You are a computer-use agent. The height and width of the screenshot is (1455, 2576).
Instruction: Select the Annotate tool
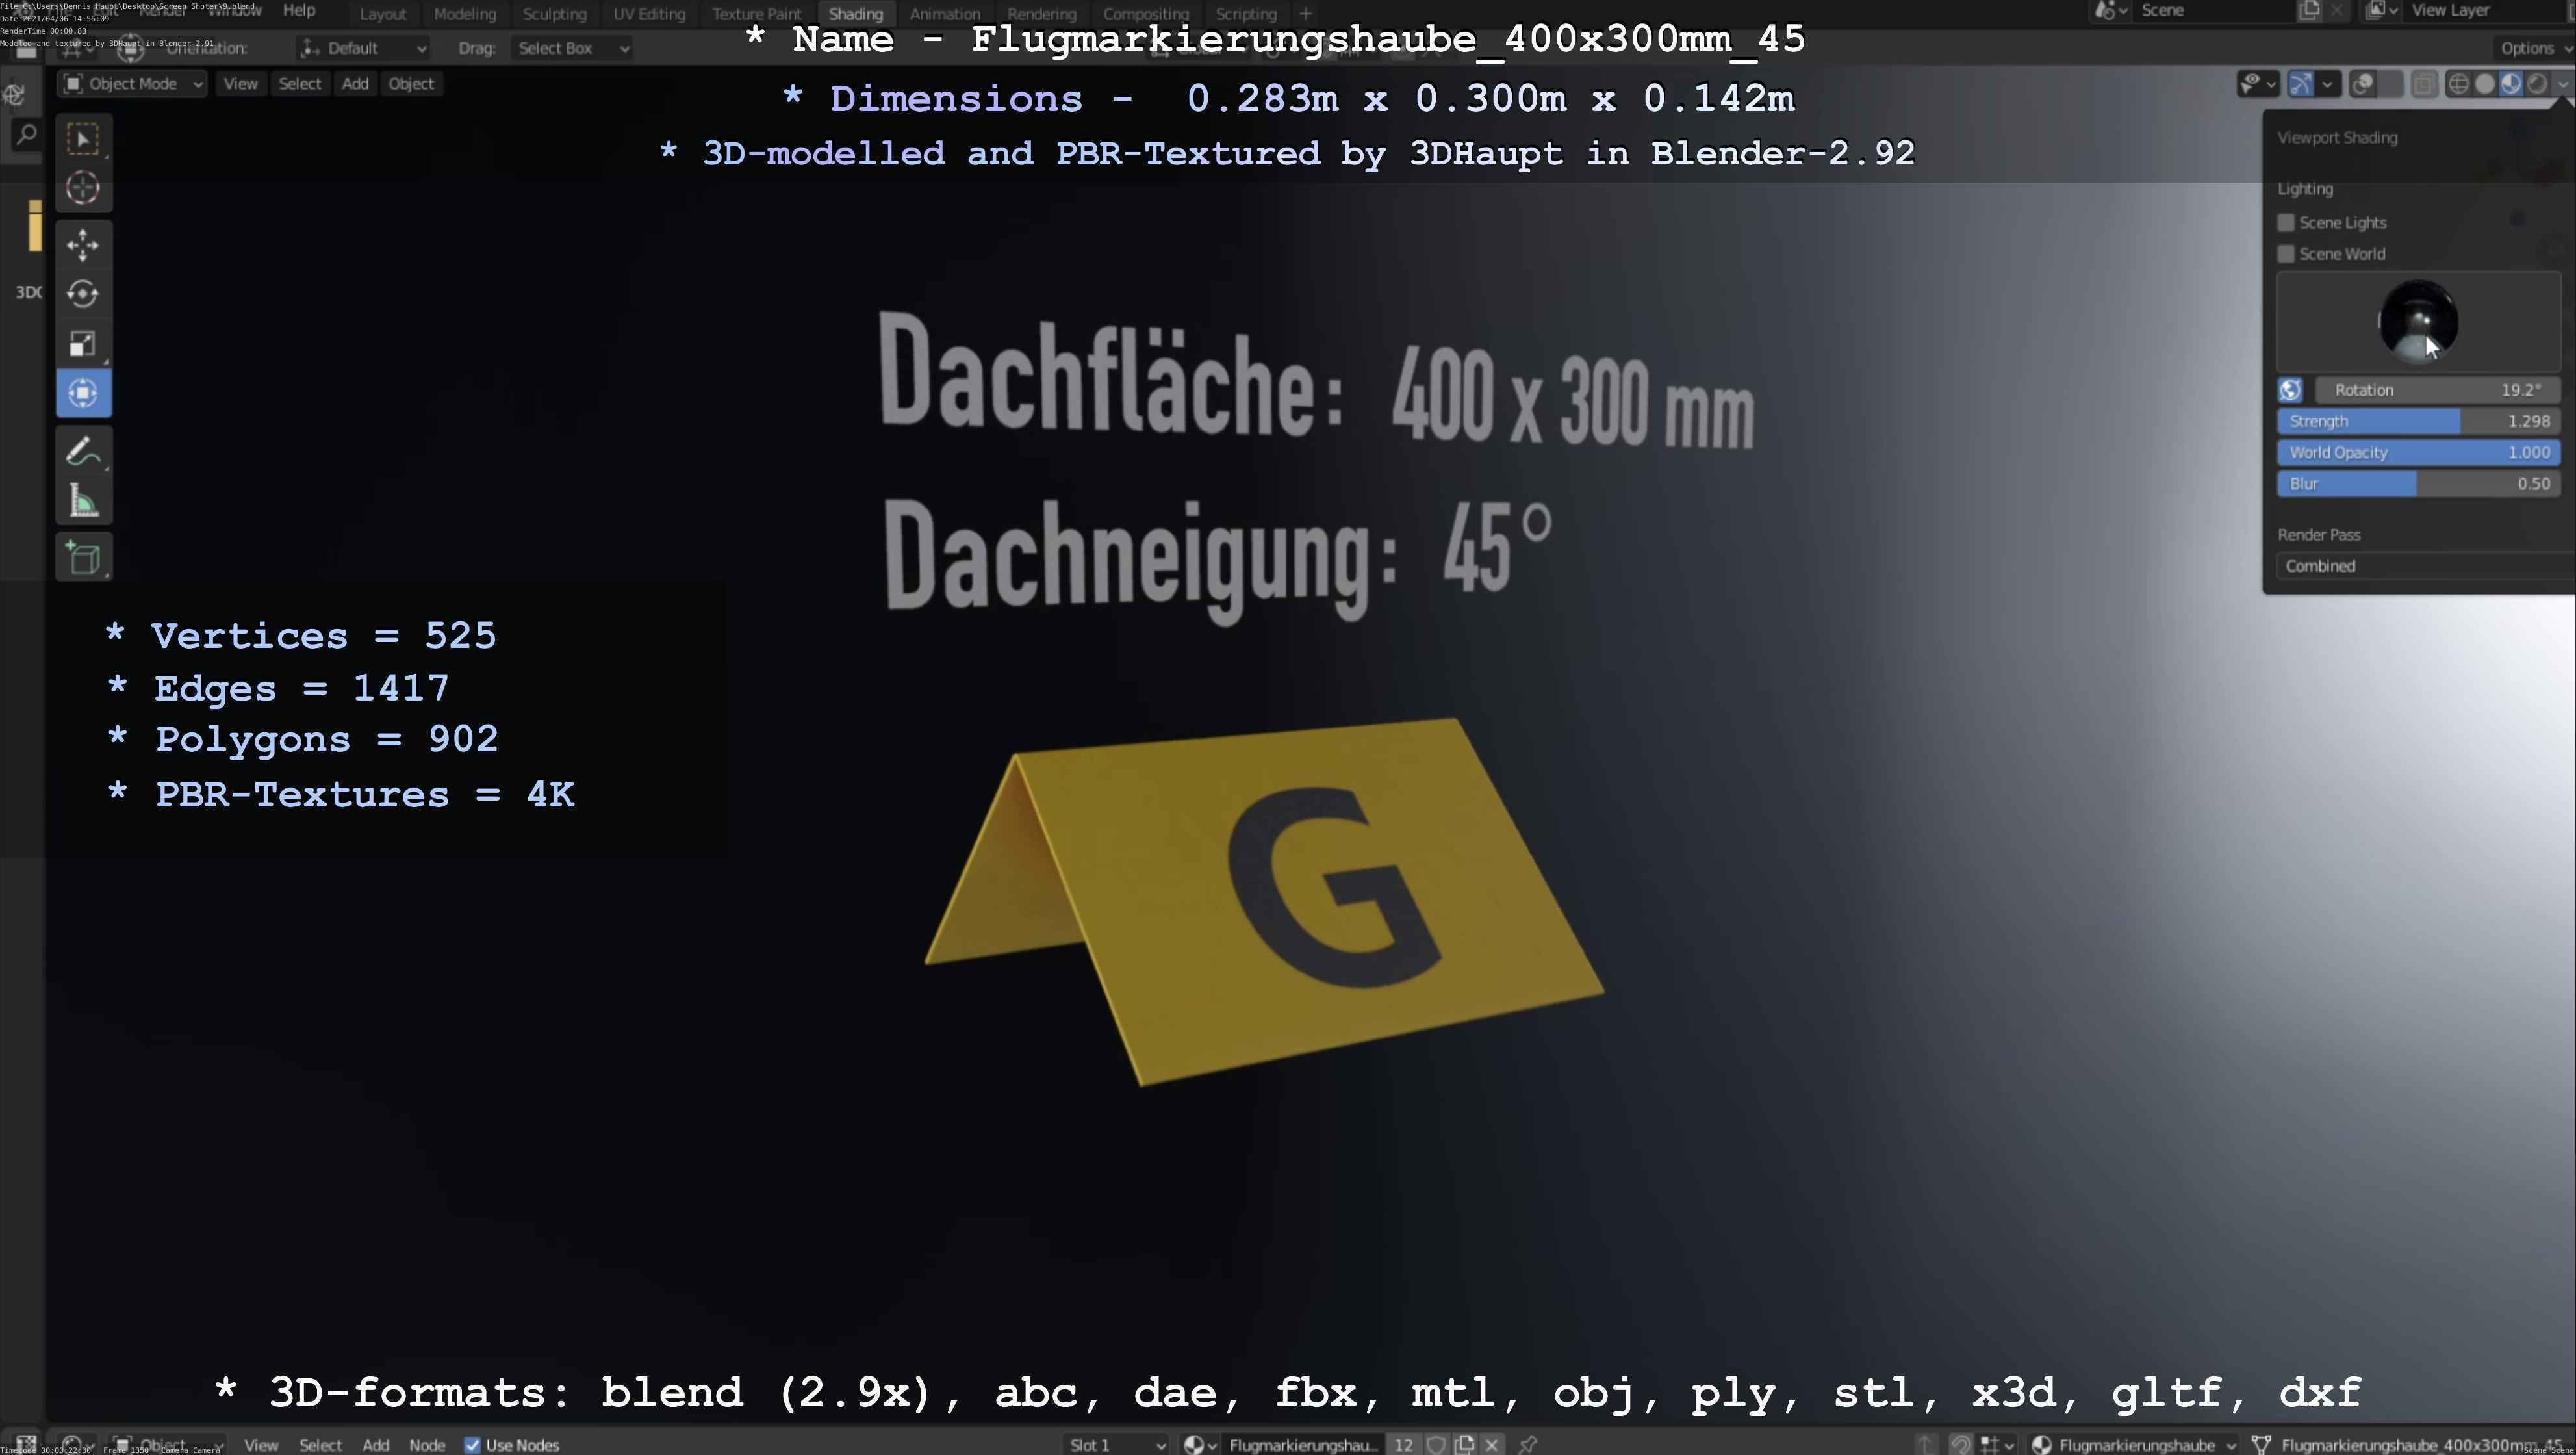coord(83,451)
